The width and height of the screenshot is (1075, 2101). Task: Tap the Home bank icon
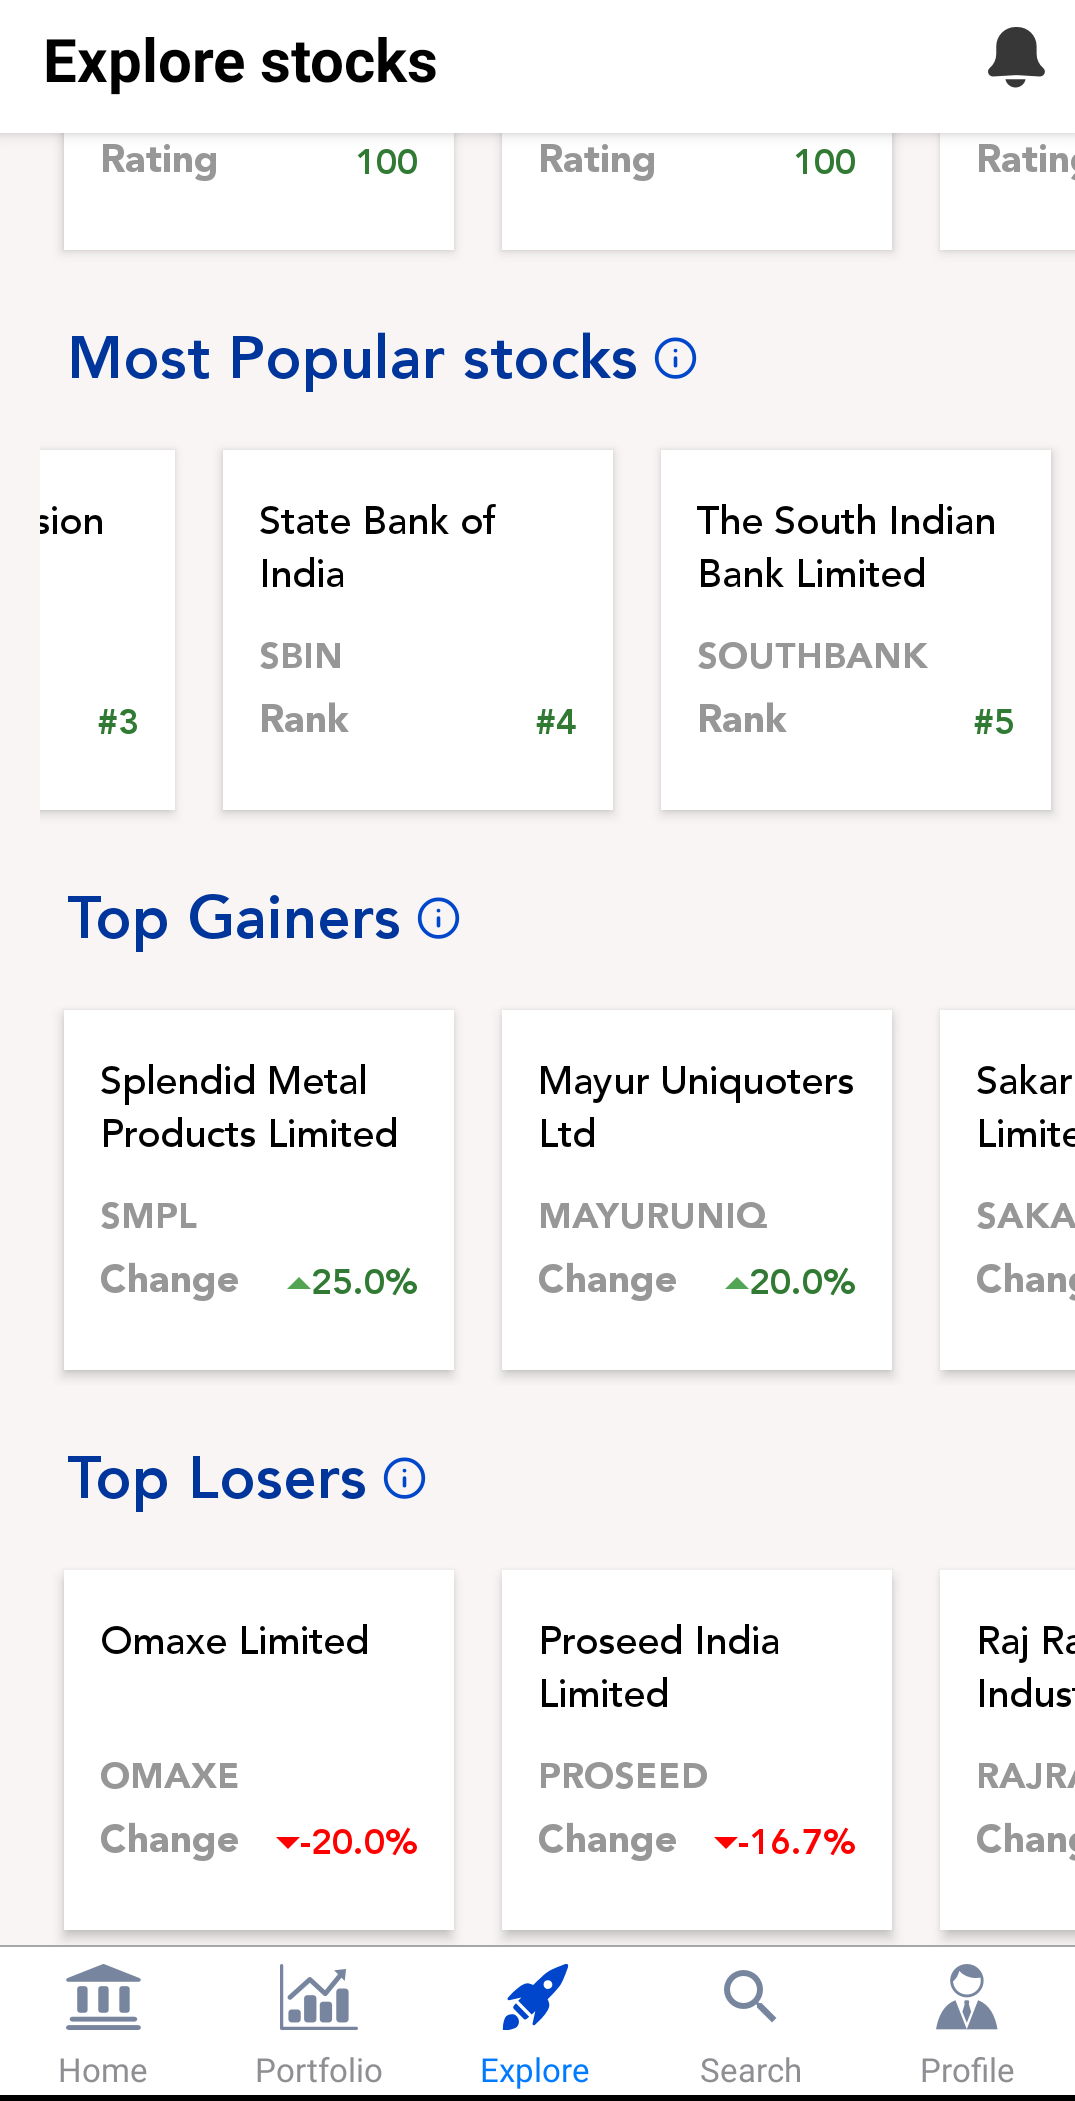(x=103, y=1998)
